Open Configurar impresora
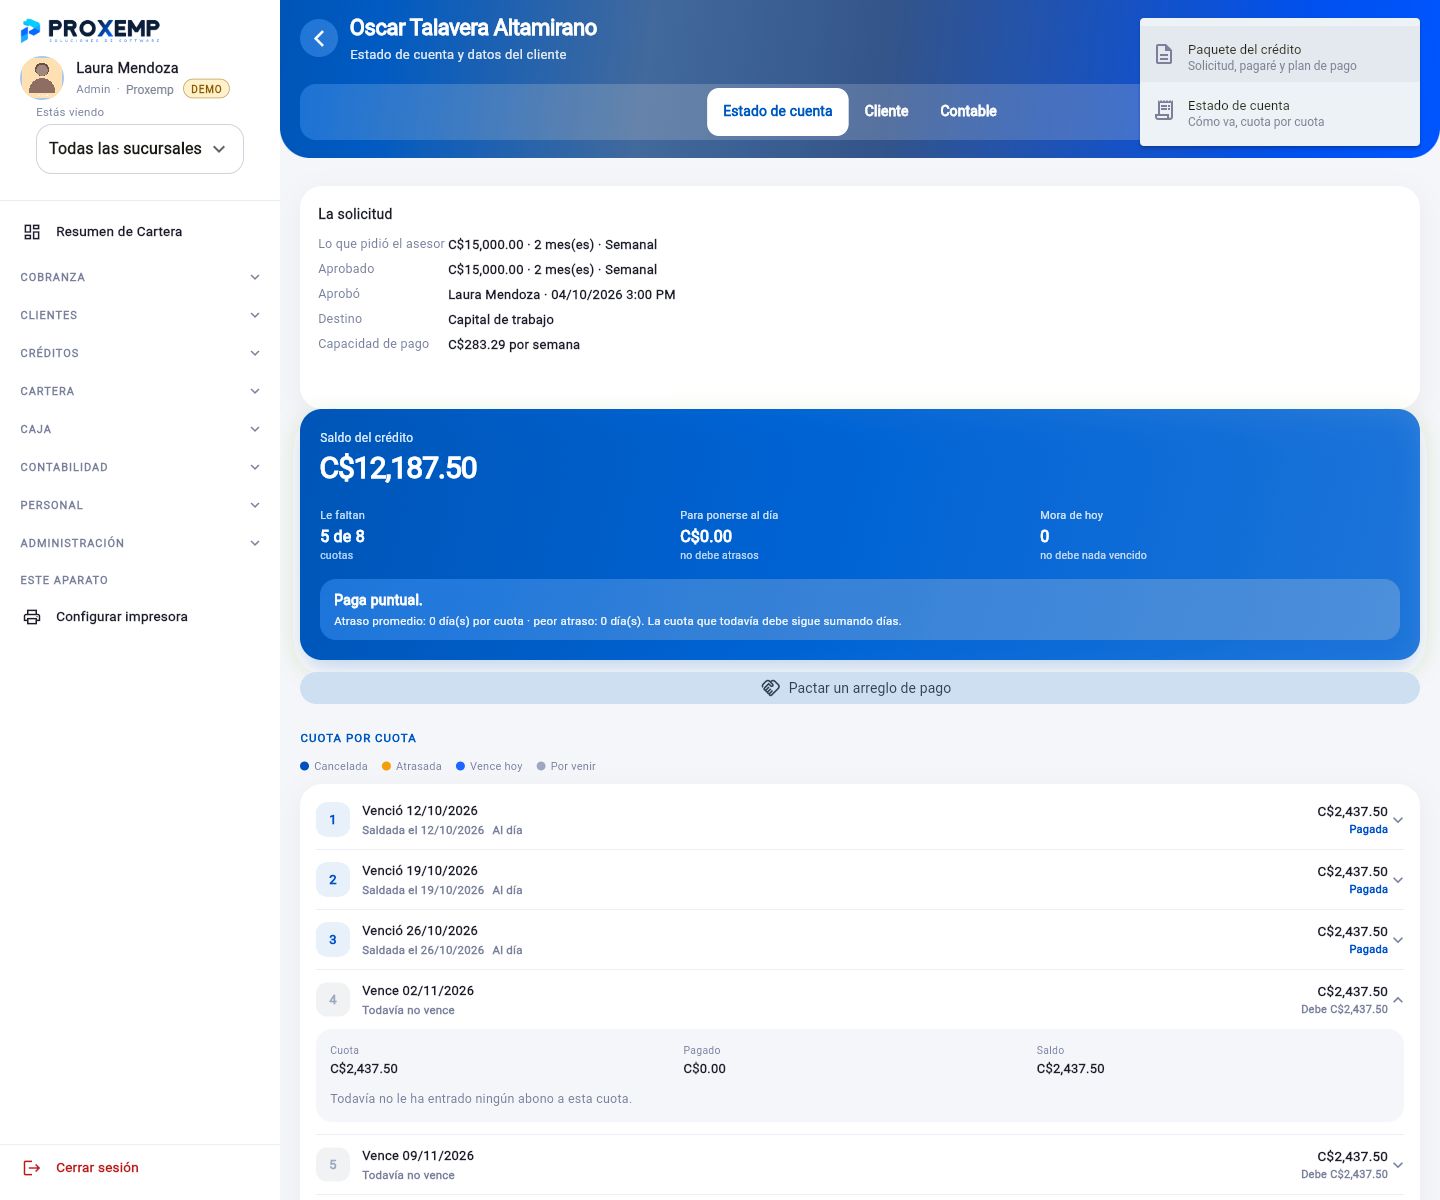Viewport: 1440px width, 1200px height. (140, 617)
